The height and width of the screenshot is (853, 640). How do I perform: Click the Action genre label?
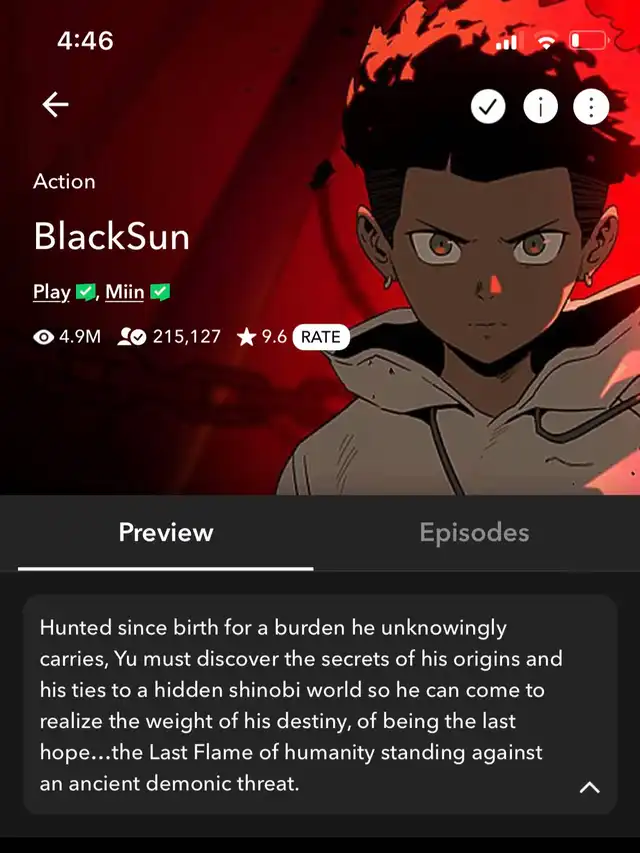coord(64,181)
